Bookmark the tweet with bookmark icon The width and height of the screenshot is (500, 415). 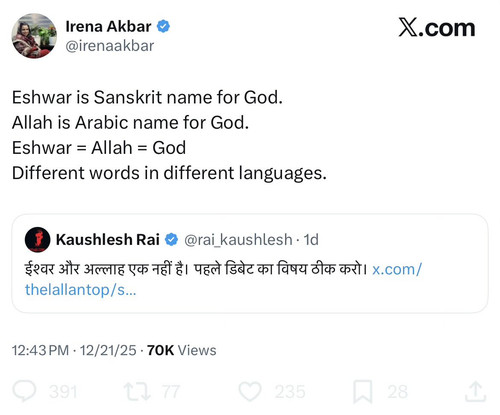coord(363,392)
